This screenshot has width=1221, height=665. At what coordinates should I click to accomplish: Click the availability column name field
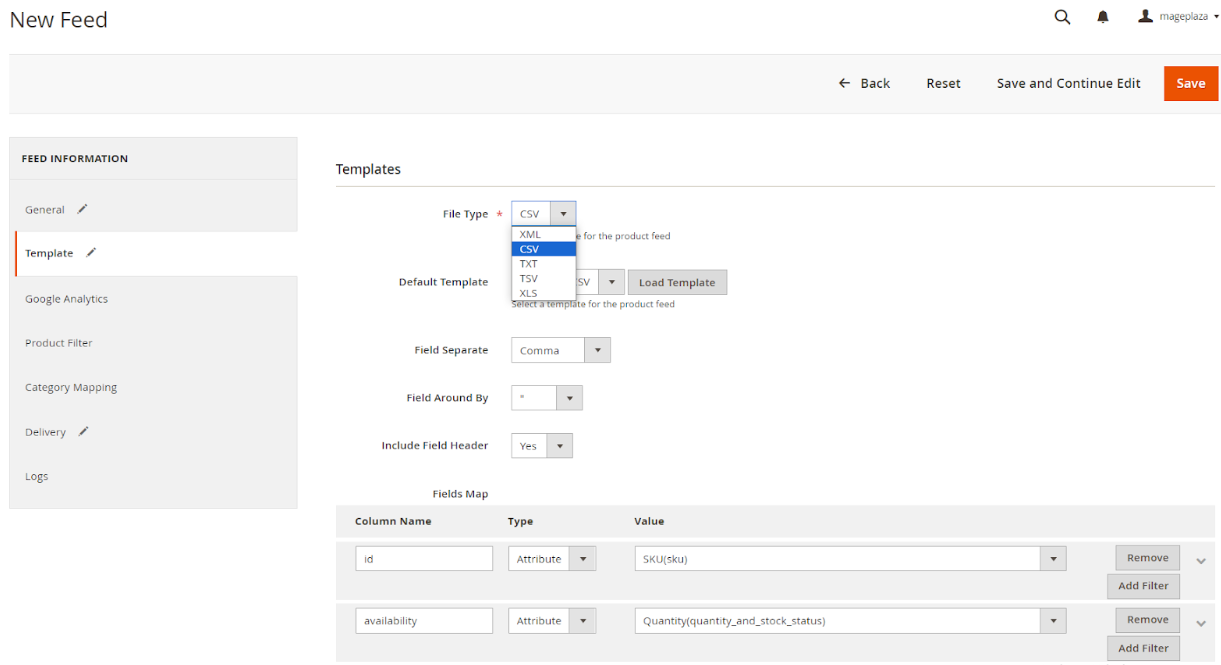click(x=424, y=621)
